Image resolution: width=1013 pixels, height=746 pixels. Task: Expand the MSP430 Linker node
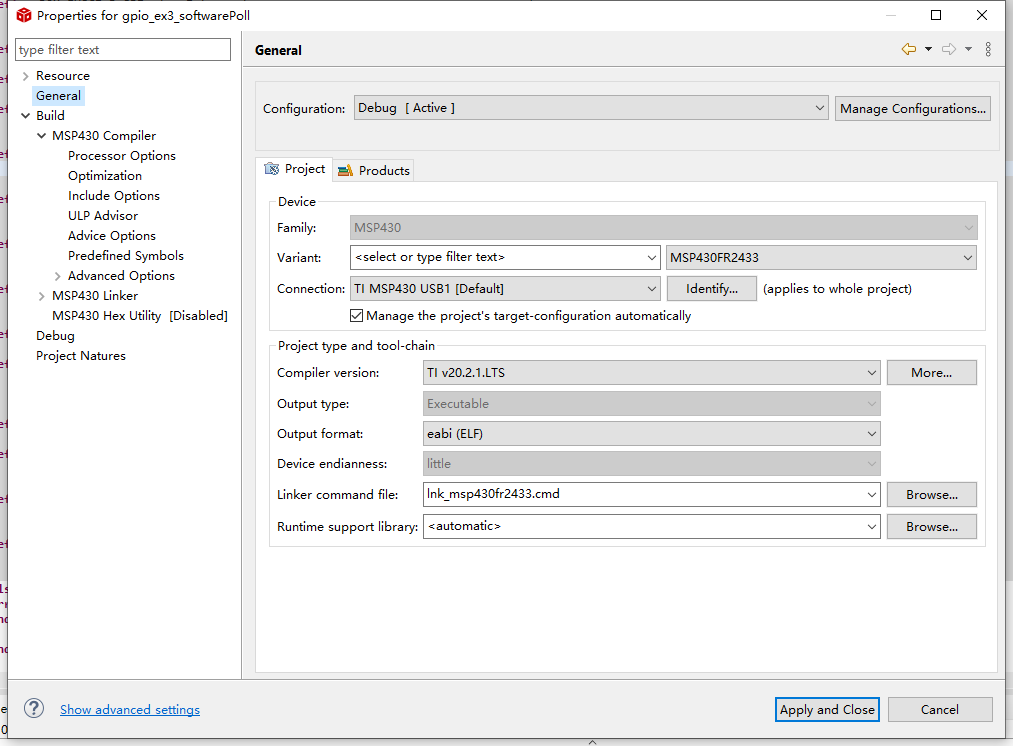41,296
